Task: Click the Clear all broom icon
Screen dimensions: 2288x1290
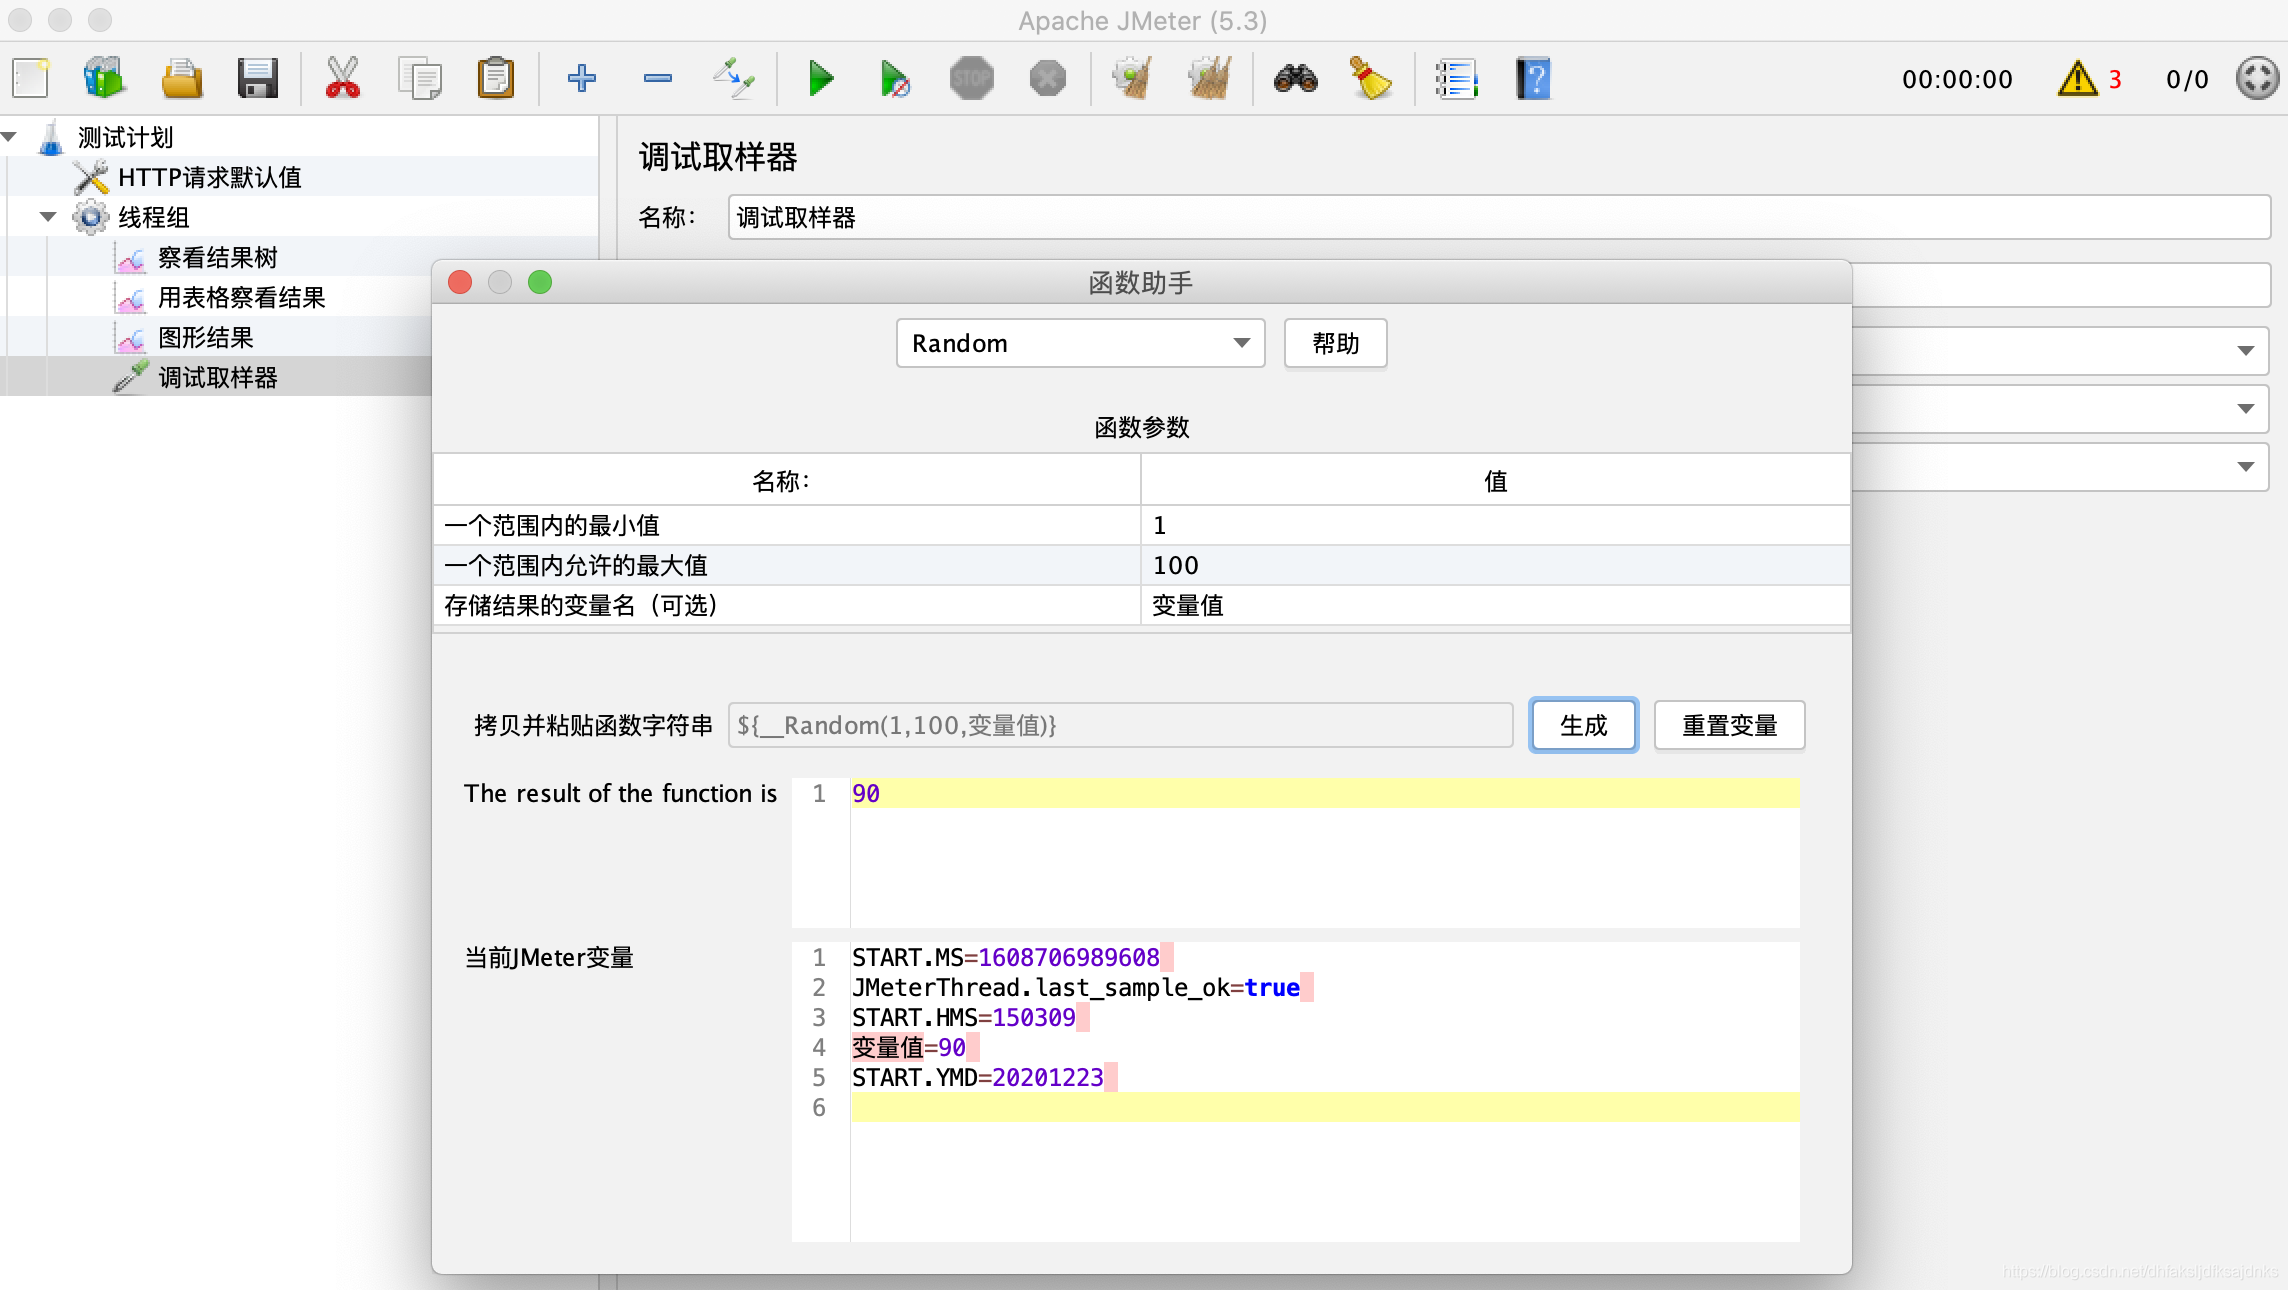Action: [x=1210, y=78]
